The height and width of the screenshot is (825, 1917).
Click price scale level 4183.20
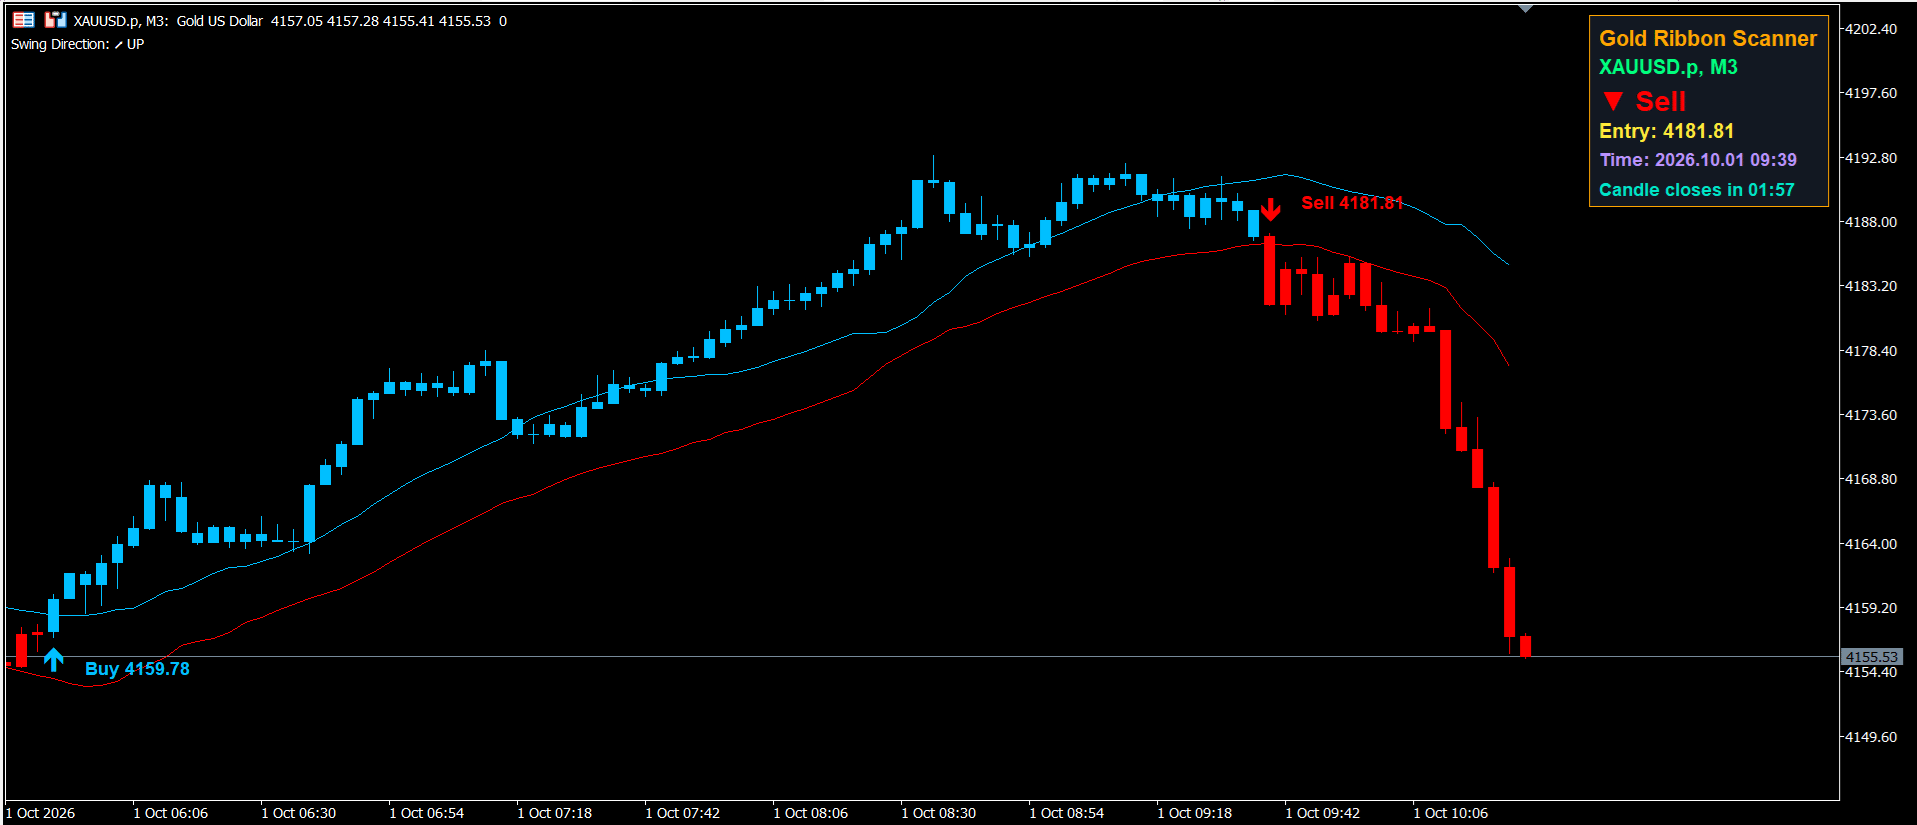1871,286
